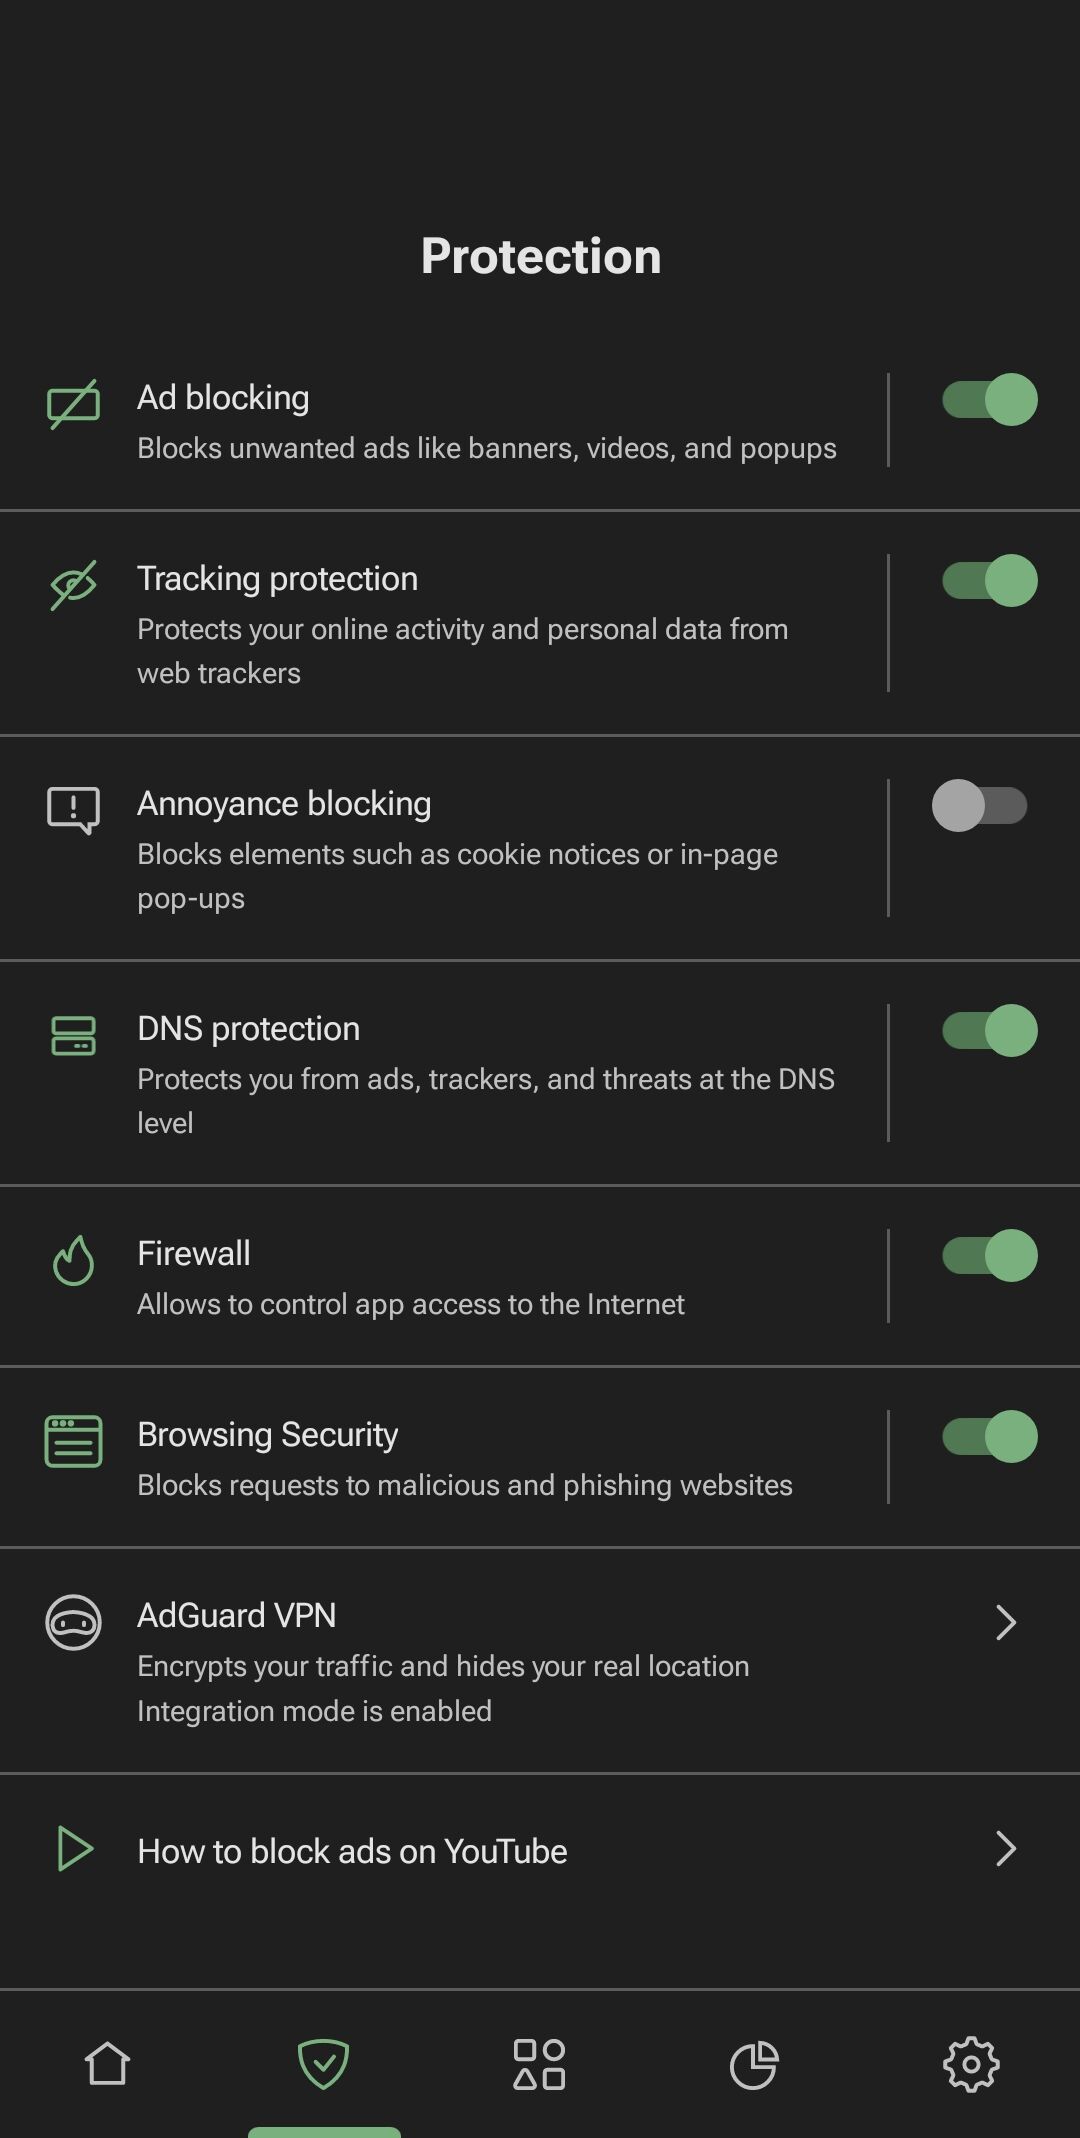Open Settings gear tab
Screen dimensions: 1080x2138
[x=971, y=2064]
